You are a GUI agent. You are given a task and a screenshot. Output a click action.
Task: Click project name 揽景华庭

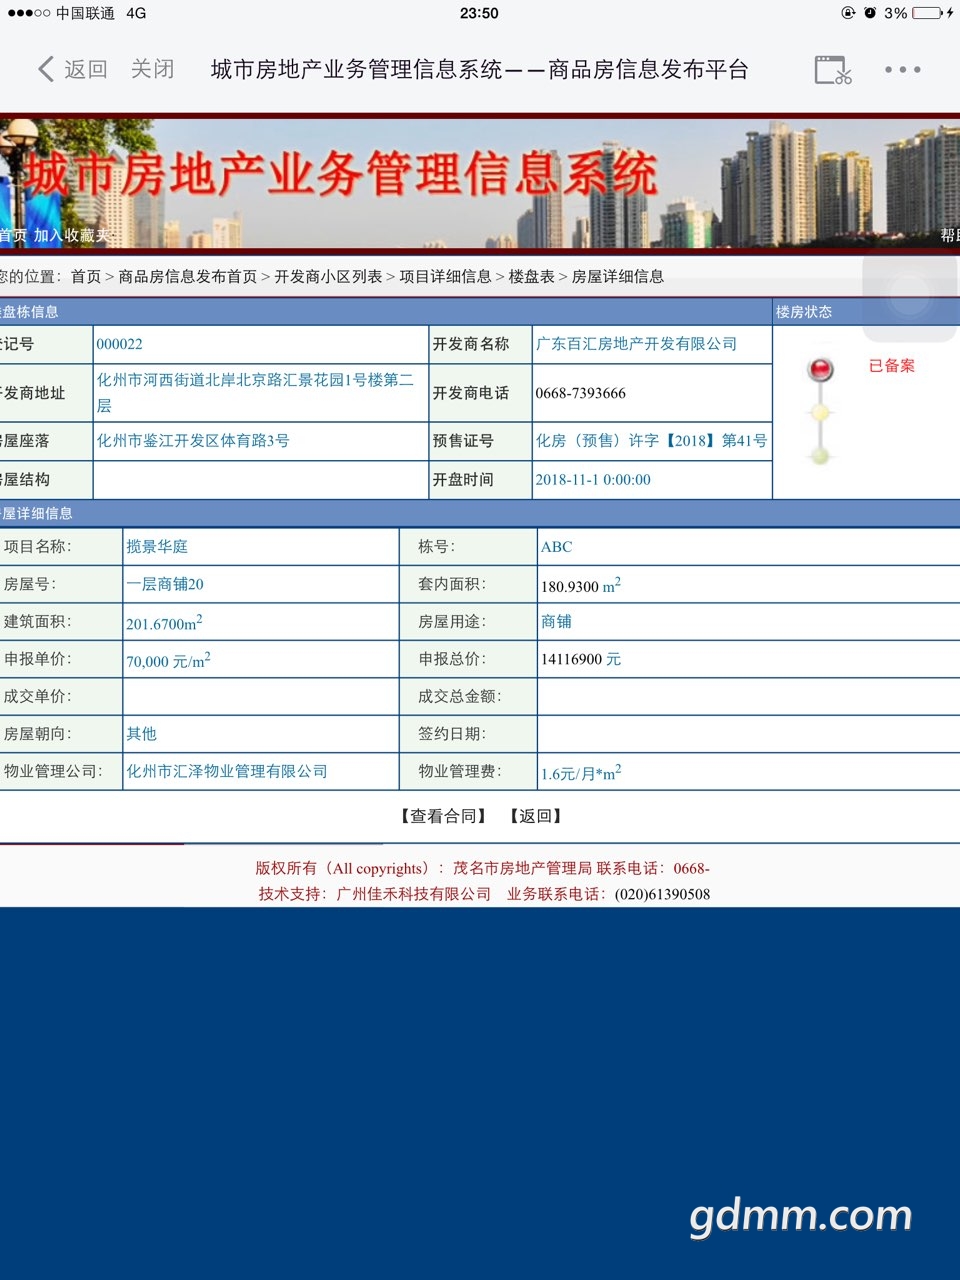pos(157,547)
